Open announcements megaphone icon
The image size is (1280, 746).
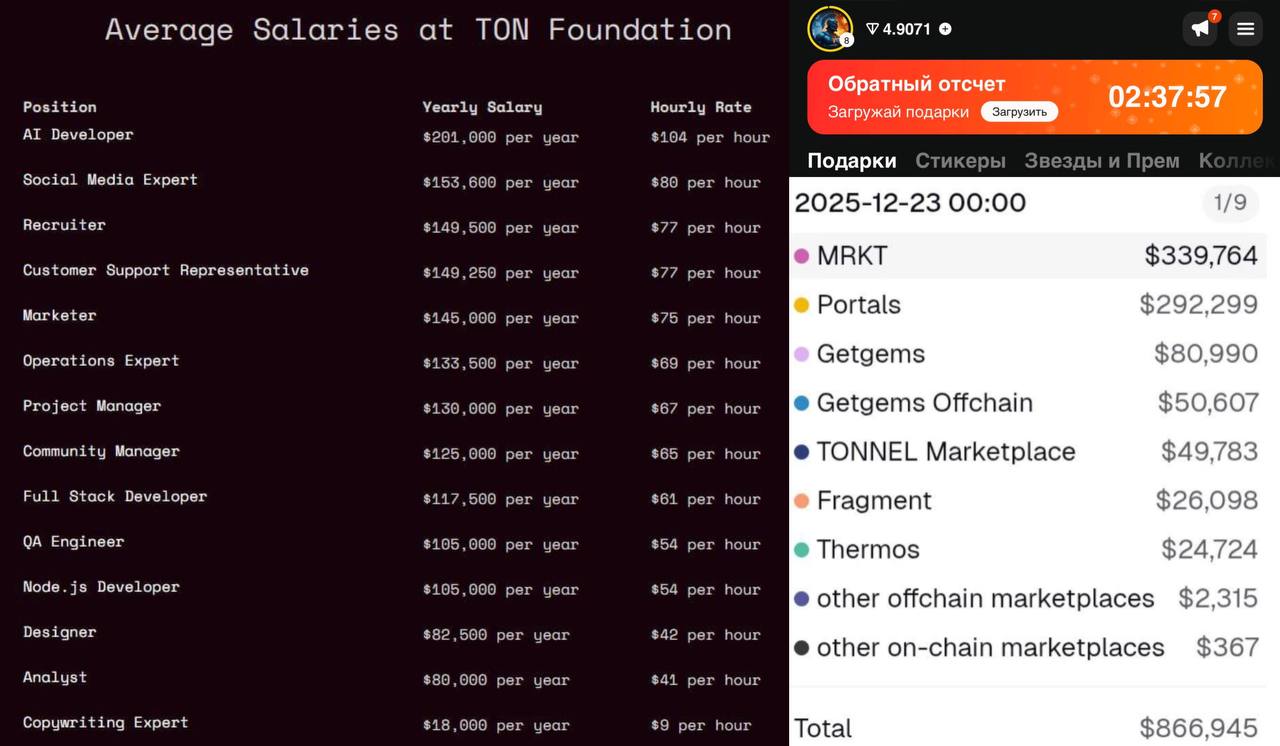(x=1200, y=29)
